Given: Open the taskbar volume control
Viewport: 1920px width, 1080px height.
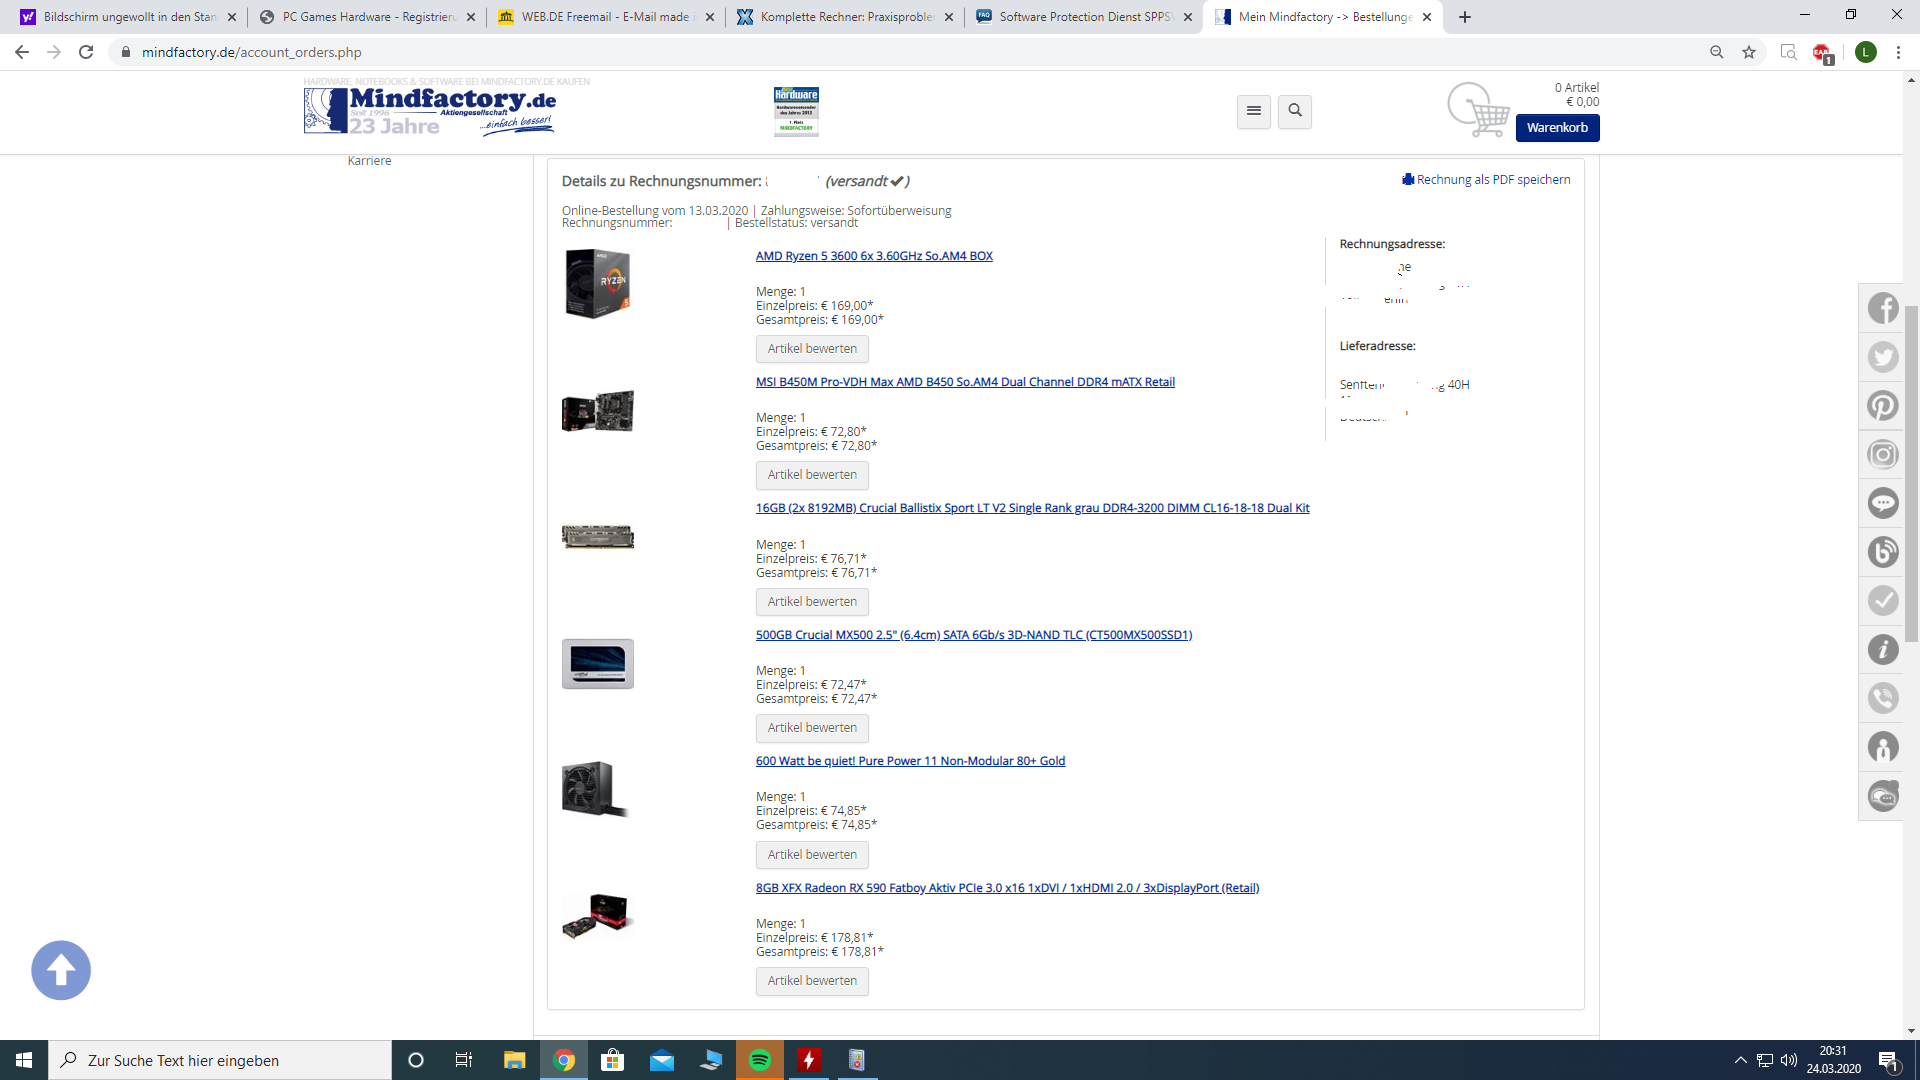Looking at the screenshot, I should tap(1789, 1060).
